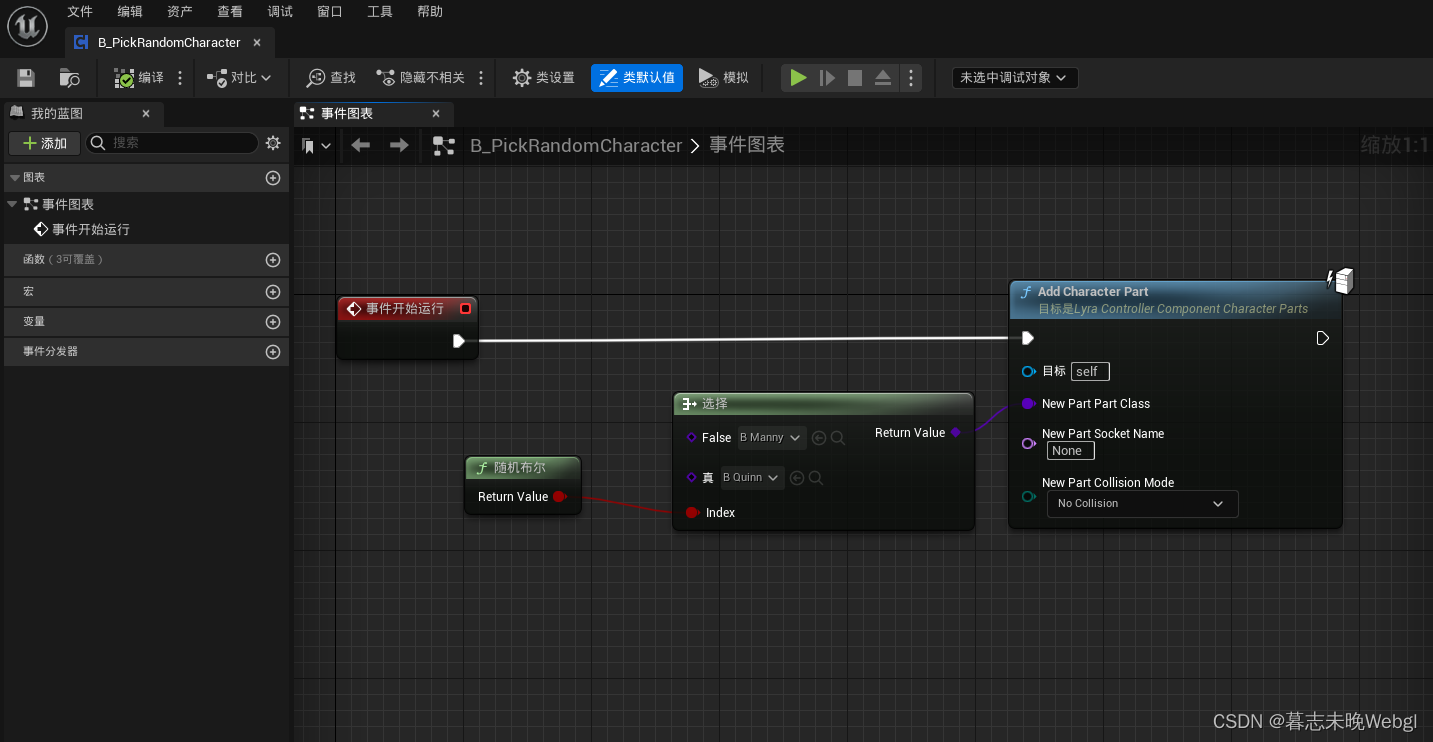Open the 调试 menu
Screen dimensions: 1433x742
[280, 12]
